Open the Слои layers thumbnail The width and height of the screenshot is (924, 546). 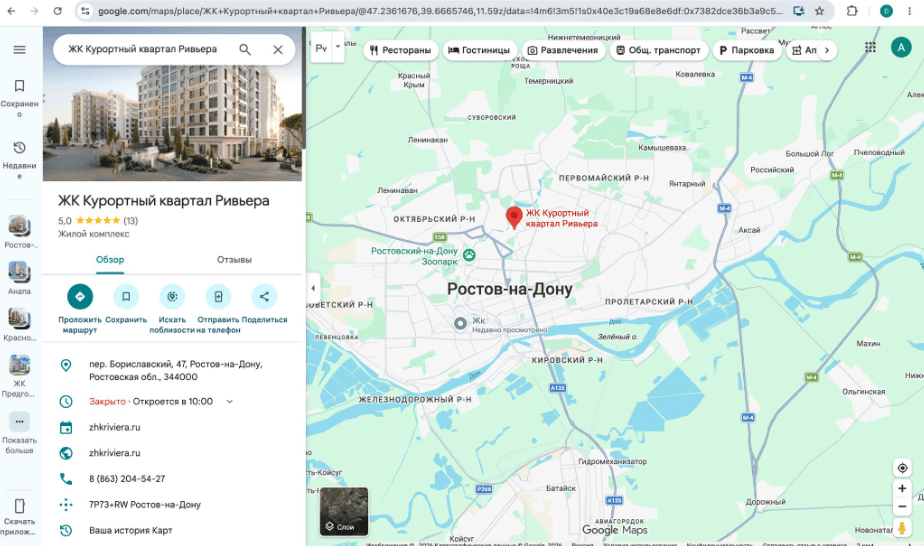point(344,511)
